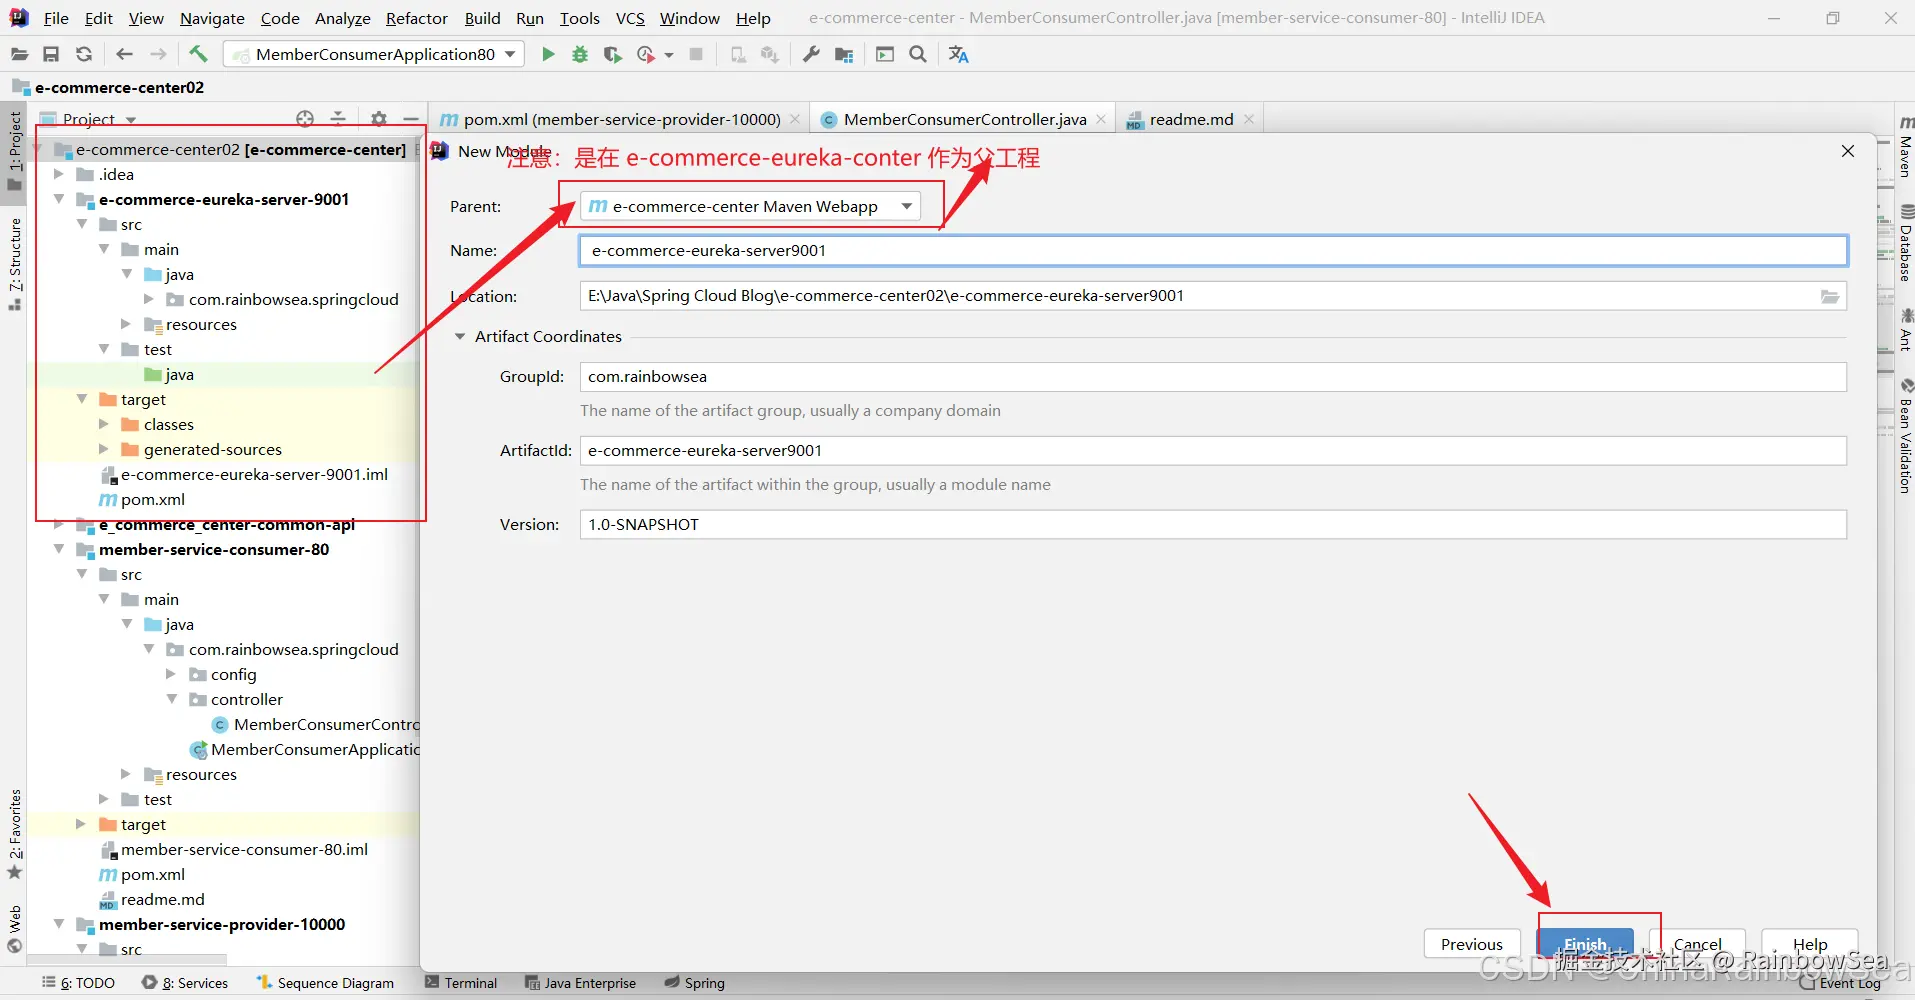The image size is (1915, 1000).
Task: Click the Finish button
Action: pos(1585,944)
